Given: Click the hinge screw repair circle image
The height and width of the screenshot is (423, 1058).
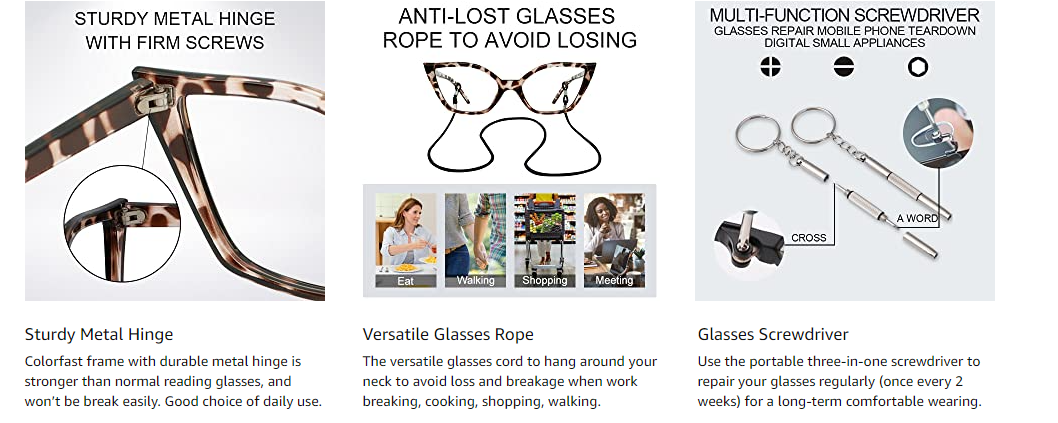Looking at the screenshot, I should point(749,246).
